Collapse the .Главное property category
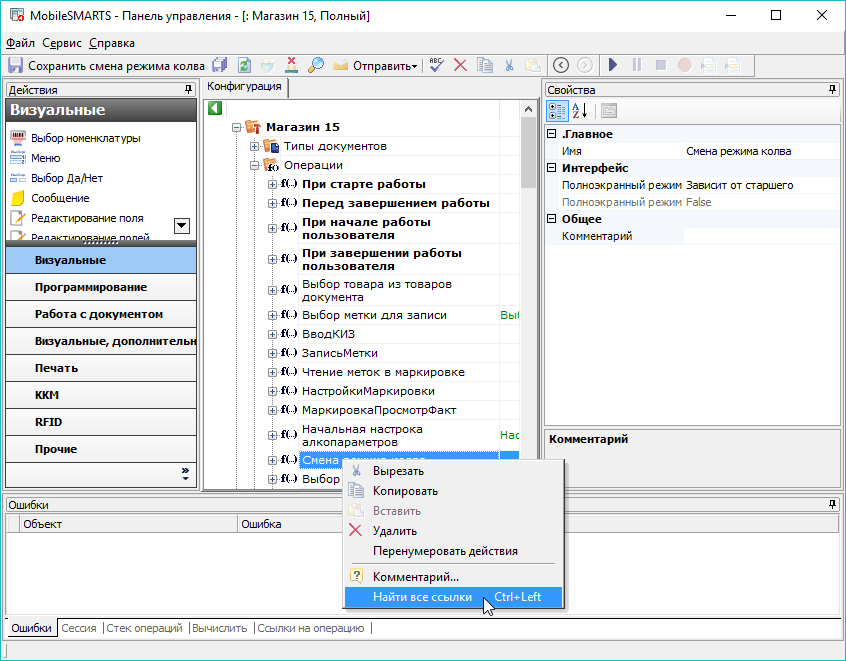Image resolution: width=846 pixels, height=661 pixels. point(551,134)
